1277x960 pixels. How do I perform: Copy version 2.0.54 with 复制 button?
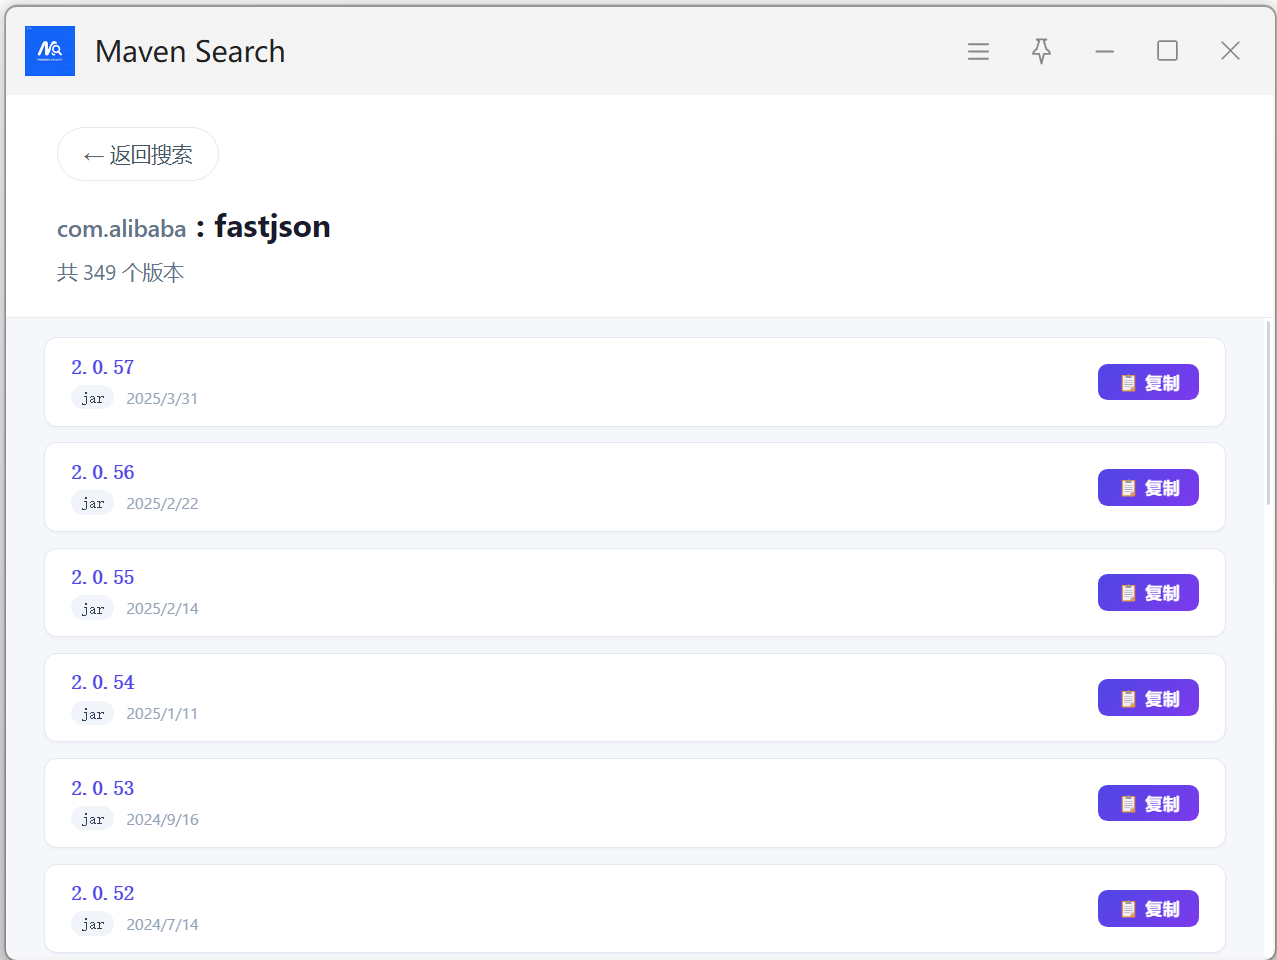pos(1148,698)
